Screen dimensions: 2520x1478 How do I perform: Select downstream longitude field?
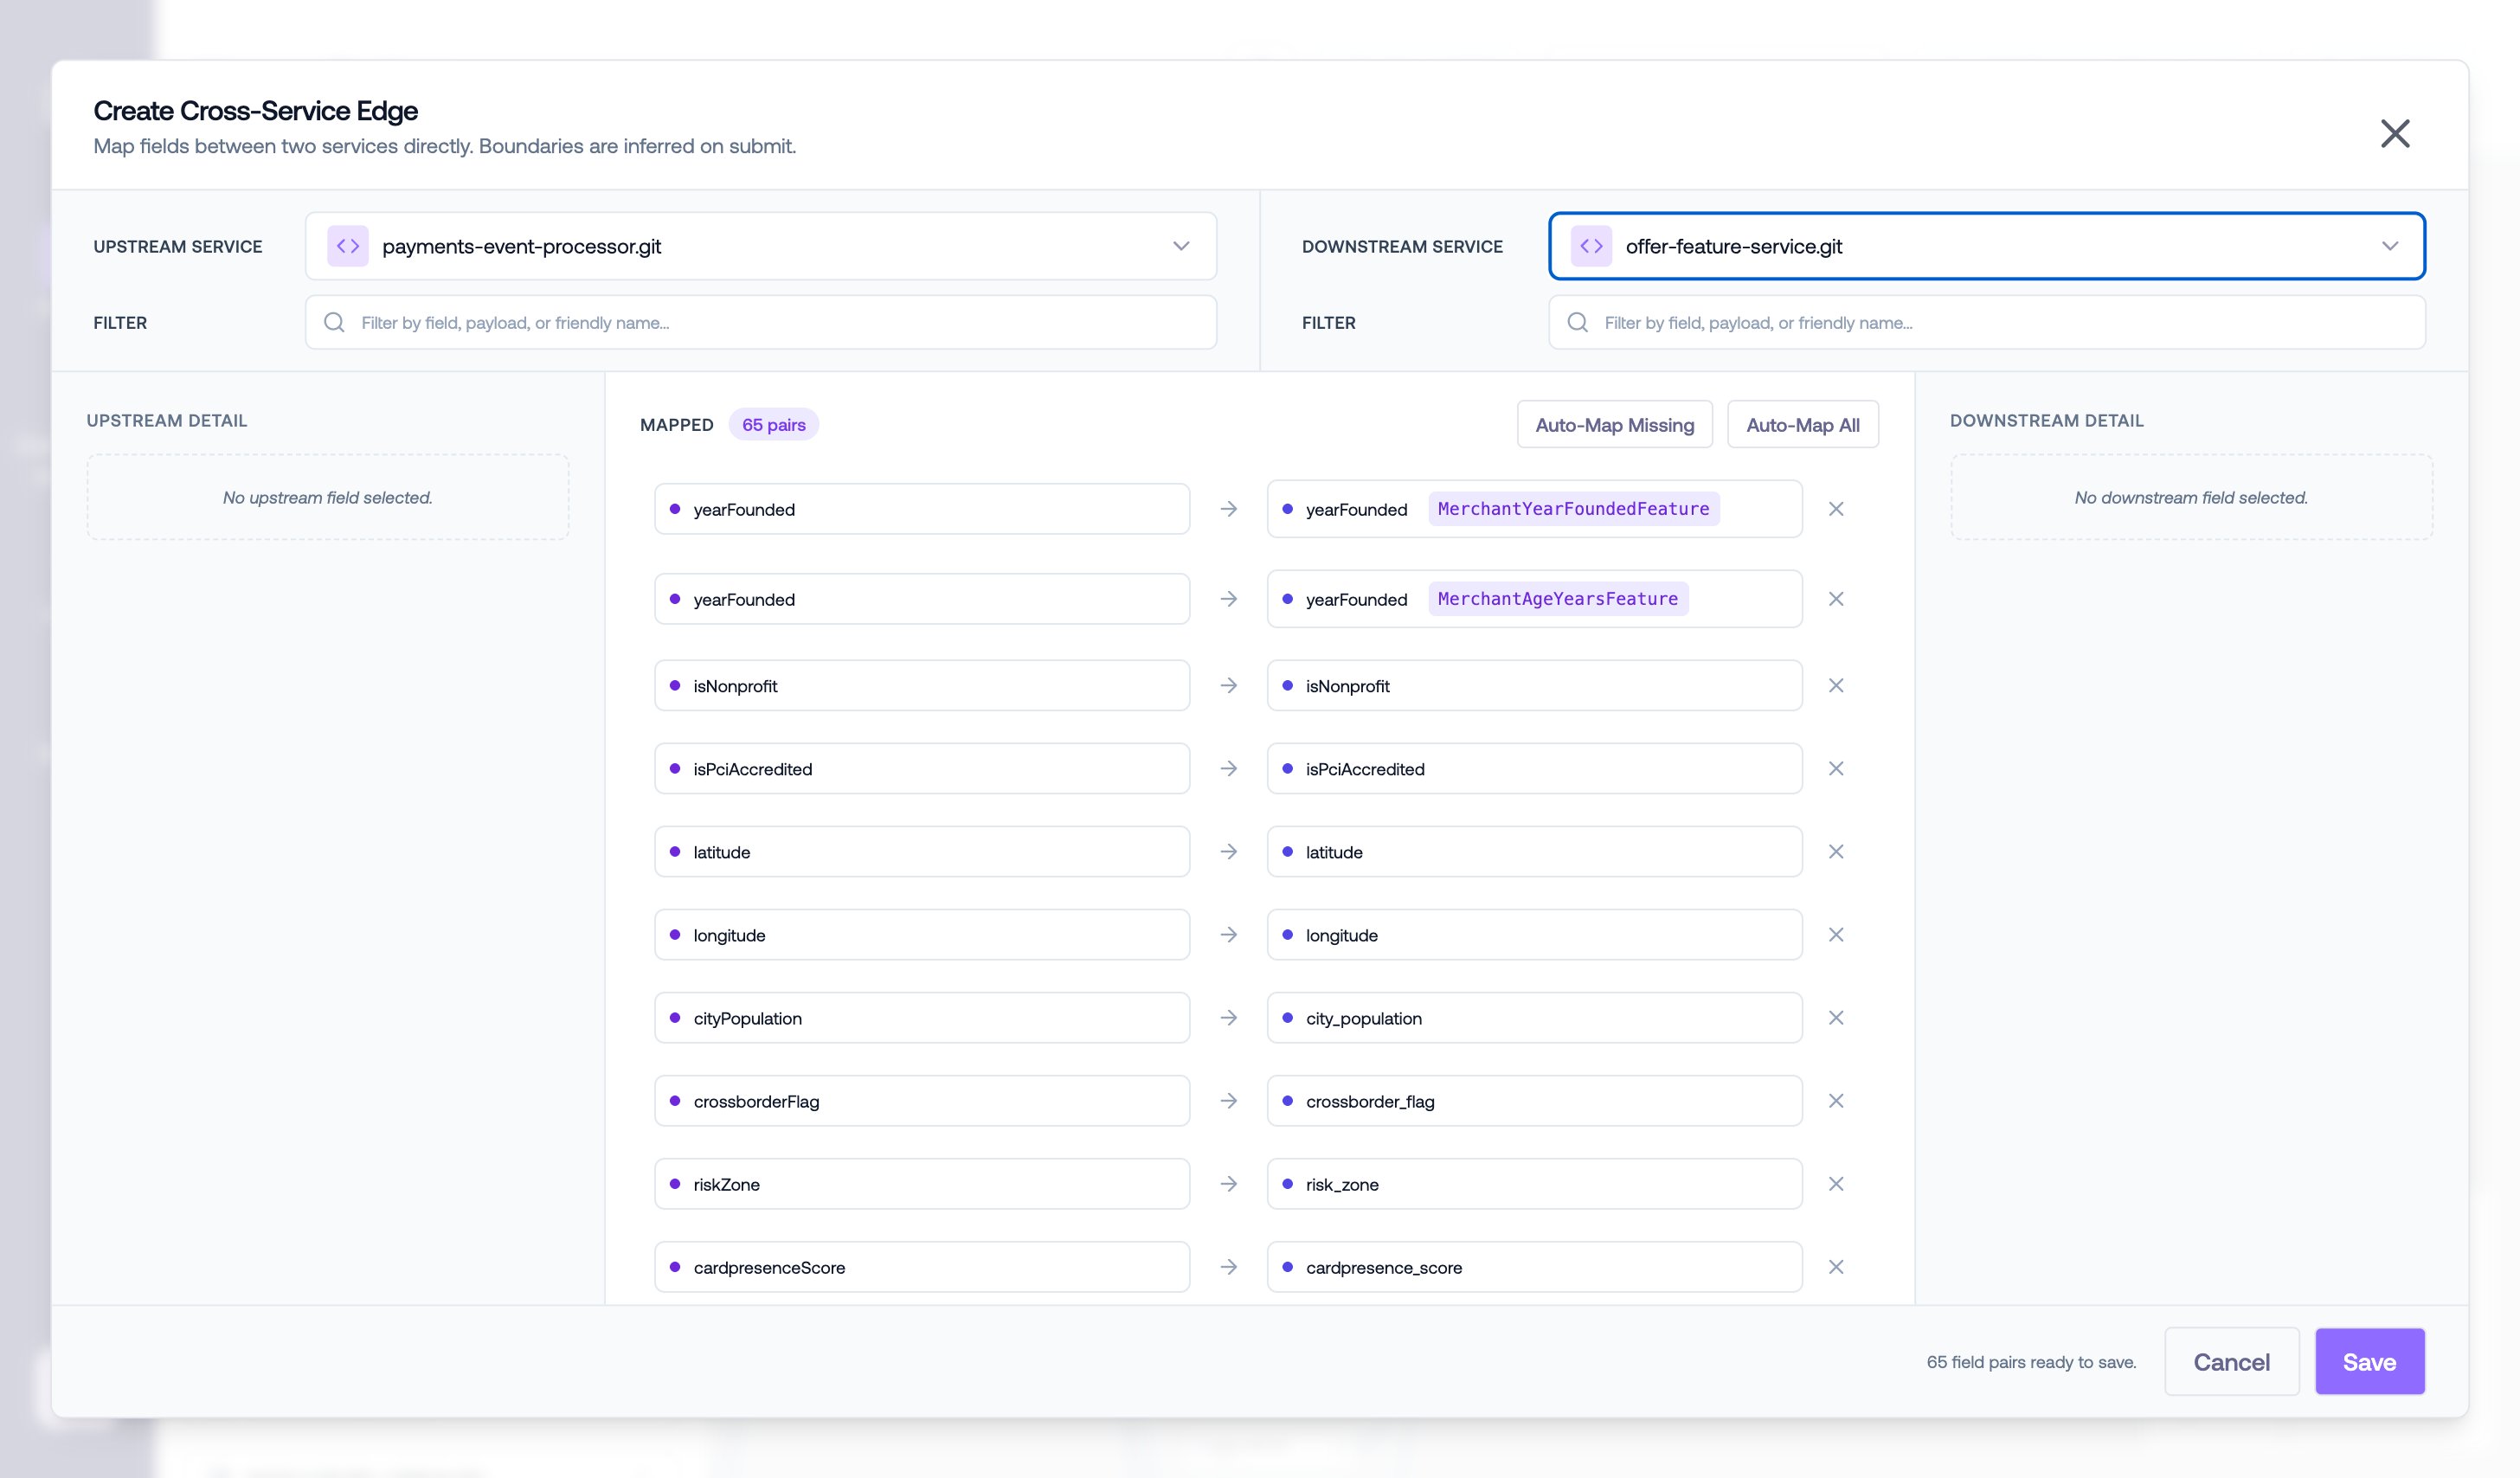coord(1534,935)
